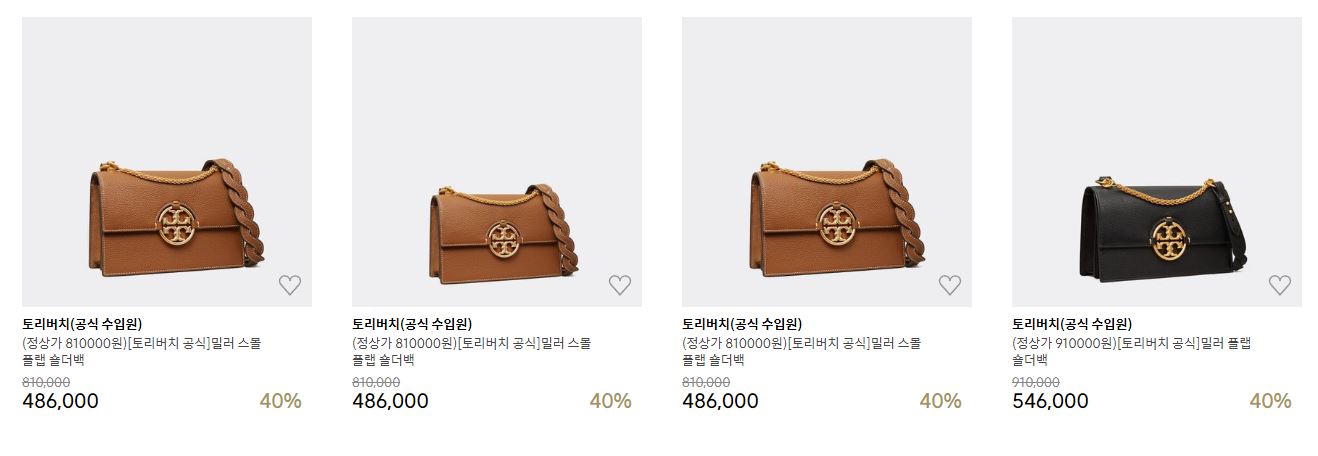Open third 밀러 스몰 플랩 숄더백 title
The image size is (1318, 456).
click(802, 352)
